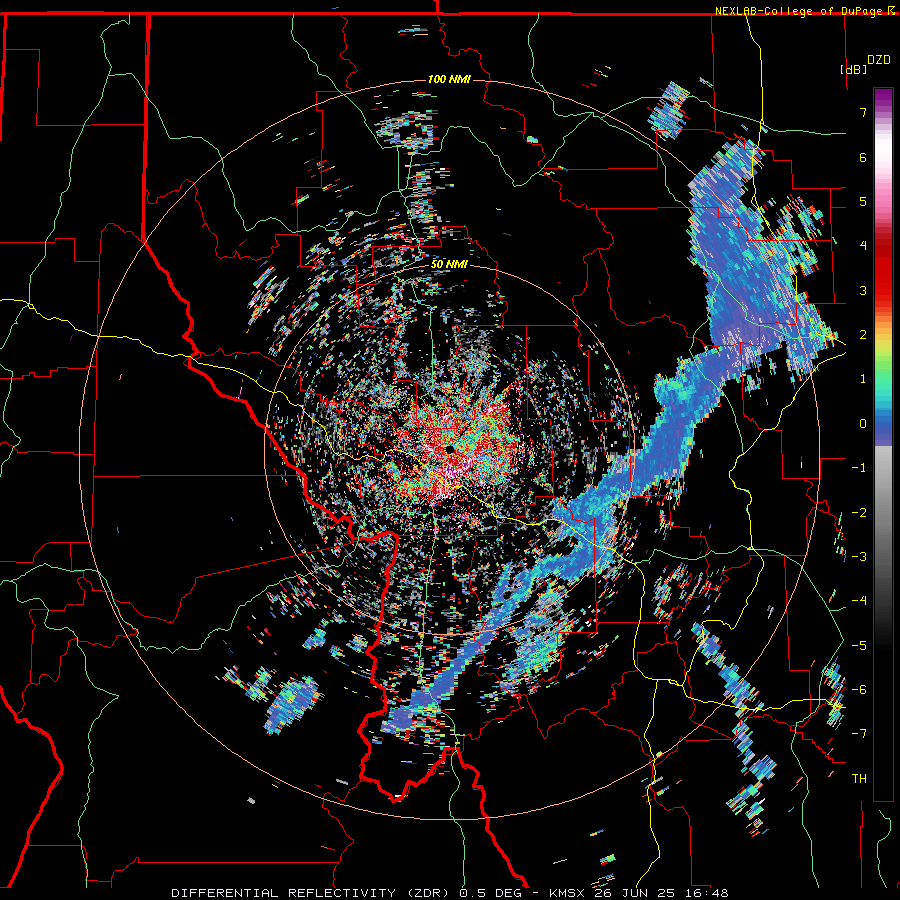
Task: Click the 4 value on the dB scale
Action: 863,246
